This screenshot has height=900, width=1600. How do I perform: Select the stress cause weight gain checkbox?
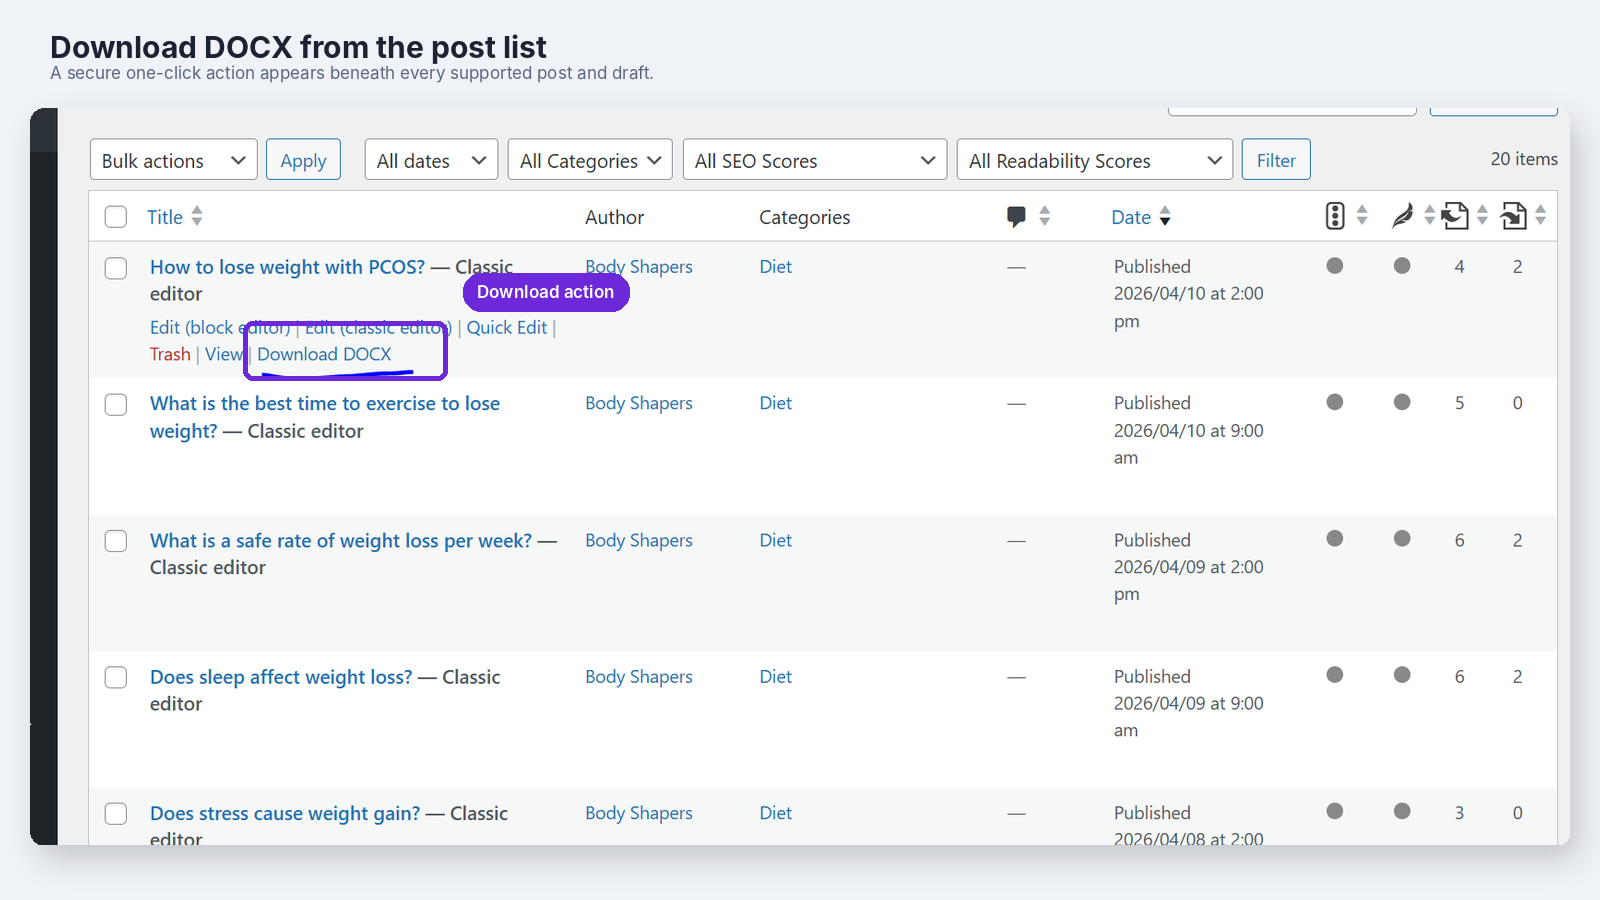(116, 814)
